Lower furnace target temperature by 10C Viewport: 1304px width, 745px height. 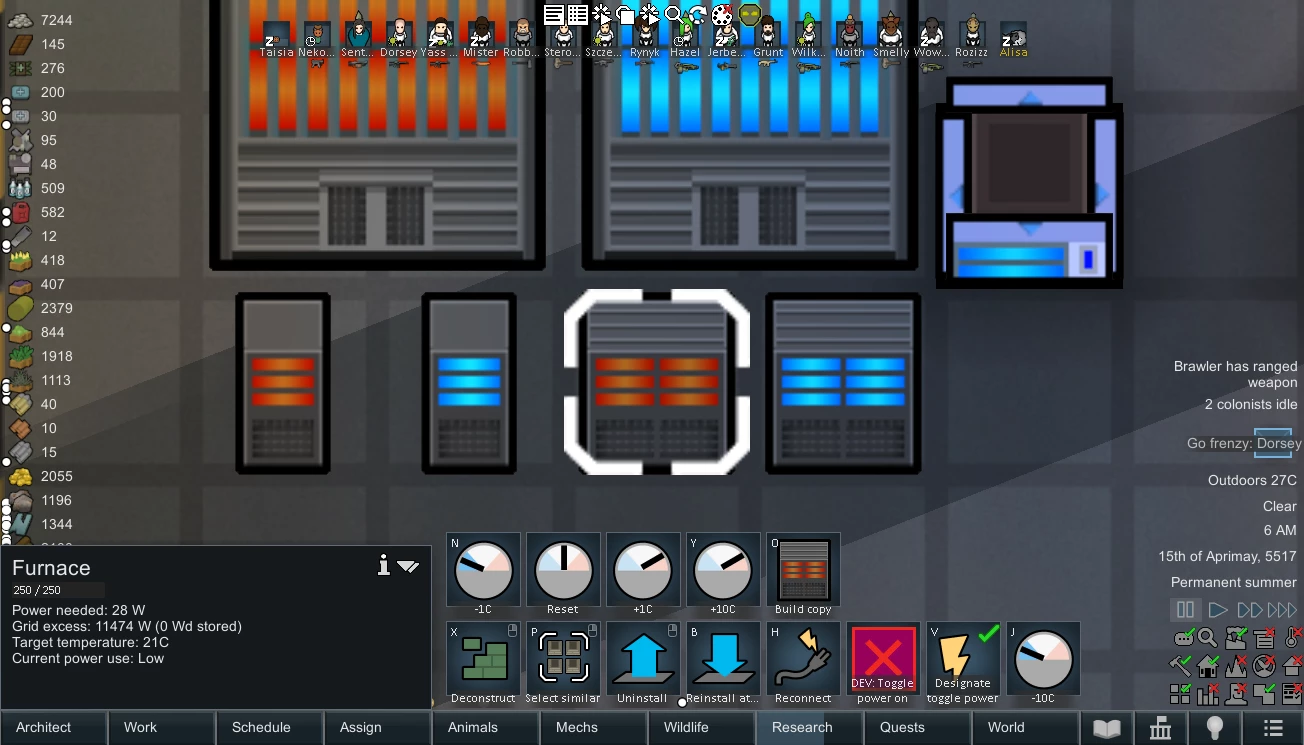pos(1043,659)
